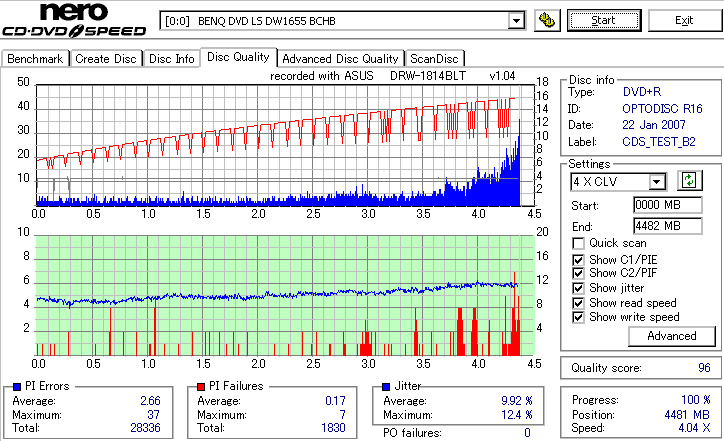This screenshot has width=724, height=441.
Task: Select the Disc Quality tab
Action: (x=238, y=57)
